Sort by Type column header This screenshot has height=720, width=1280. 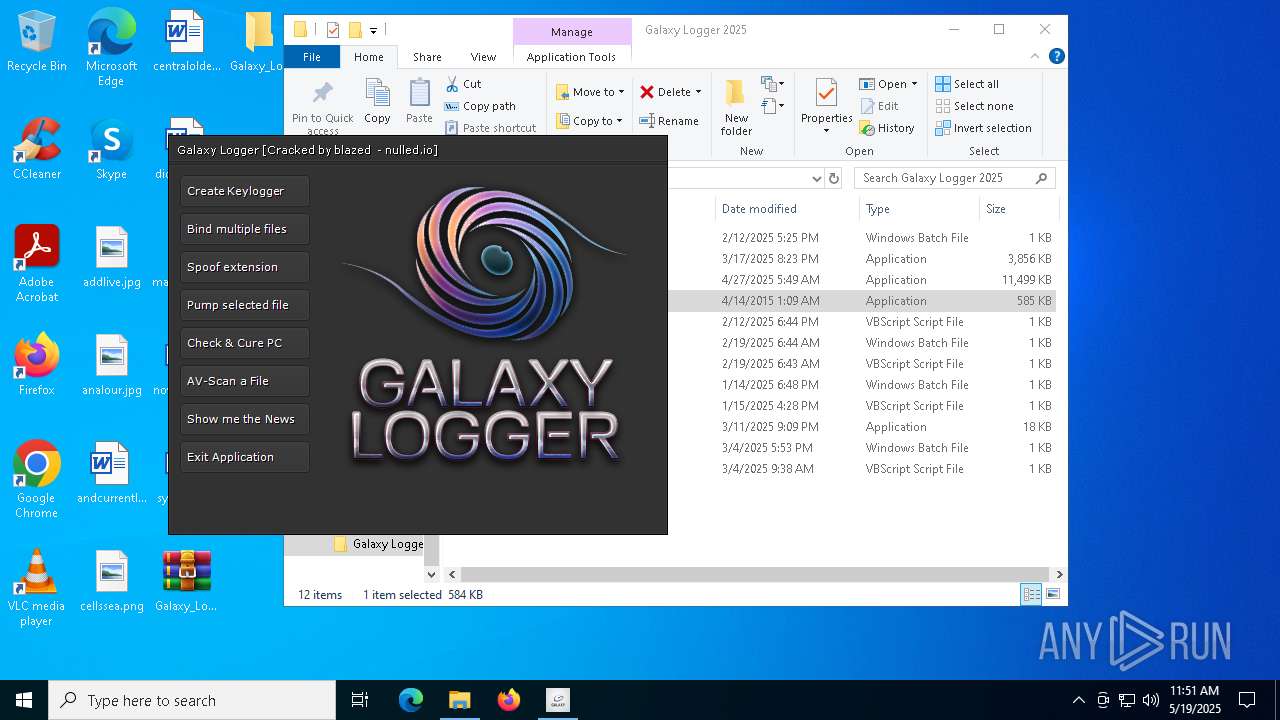pyautogui.click(x=920, y=209)
